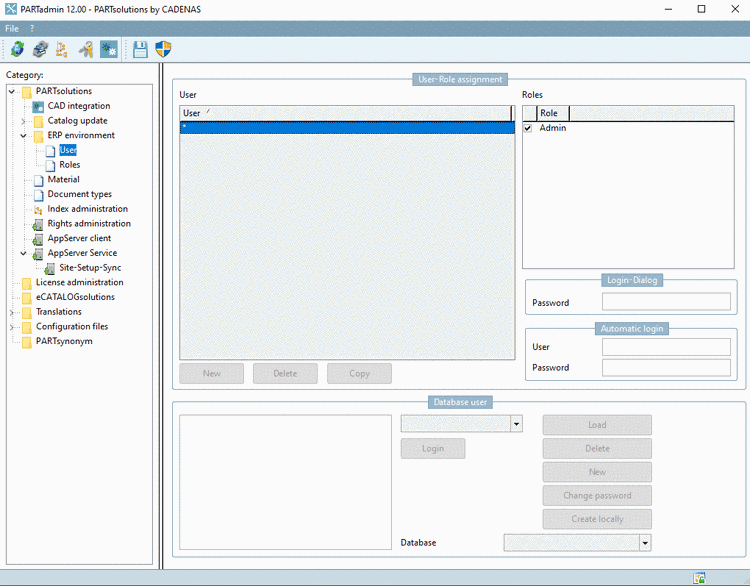This screenshot has height=586, width=750.
Task: Select Translations in the tree
Action: click(59, 312)
